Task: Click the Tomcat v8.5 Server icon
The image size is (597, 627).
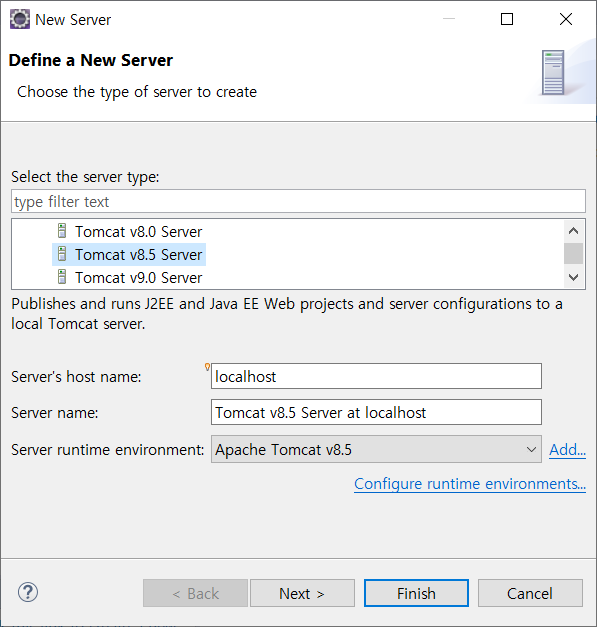Action: [x=62, y=254]
